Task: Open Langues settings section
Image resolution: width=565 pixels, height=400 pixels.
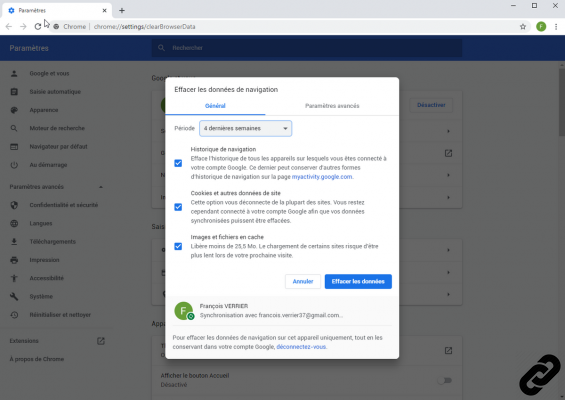Action: (x=41, y=223)
